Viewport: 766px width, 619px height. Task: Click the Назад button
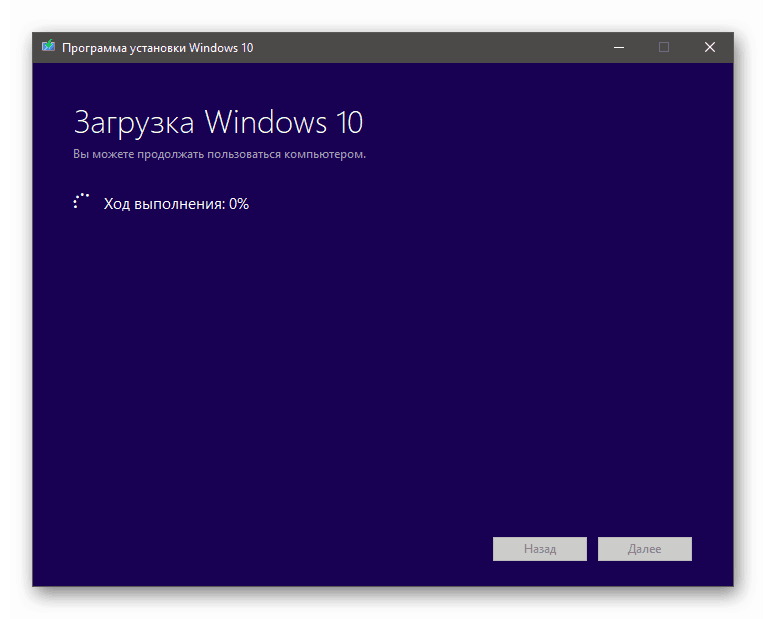point(539,549)
